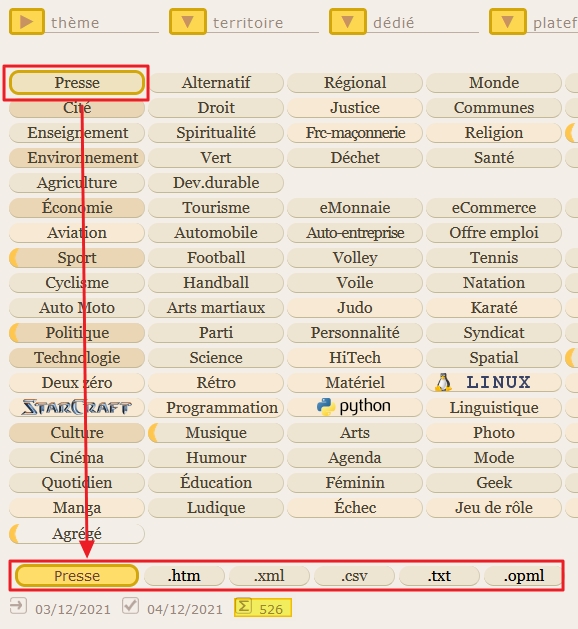This screenshot has width=578, height=629.
Task: Open the dédié dropdown arrow
Action: [348, 22]
